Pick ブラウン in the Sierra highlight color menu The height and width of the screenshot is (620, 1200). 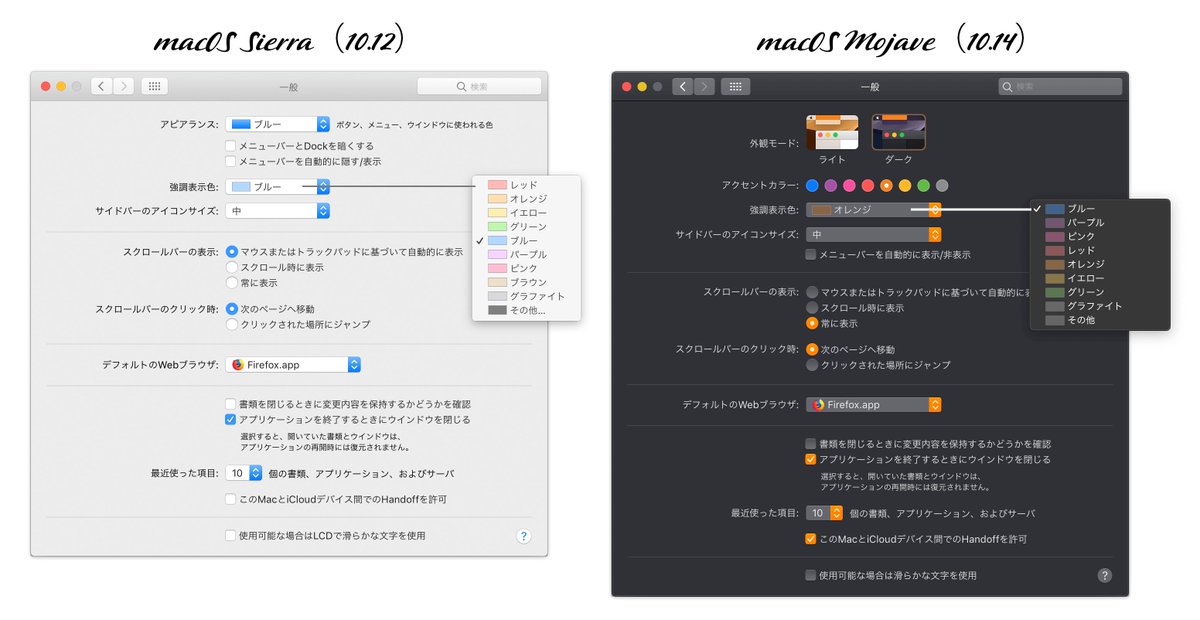coord(526,283)
